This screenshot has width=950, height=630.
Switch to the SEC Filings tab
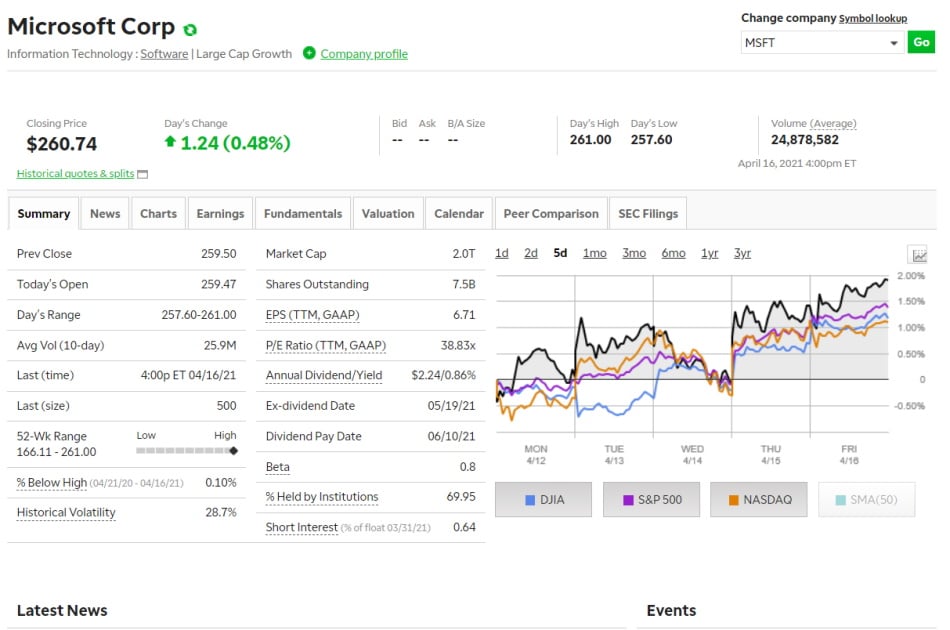[x=648, y=214]
